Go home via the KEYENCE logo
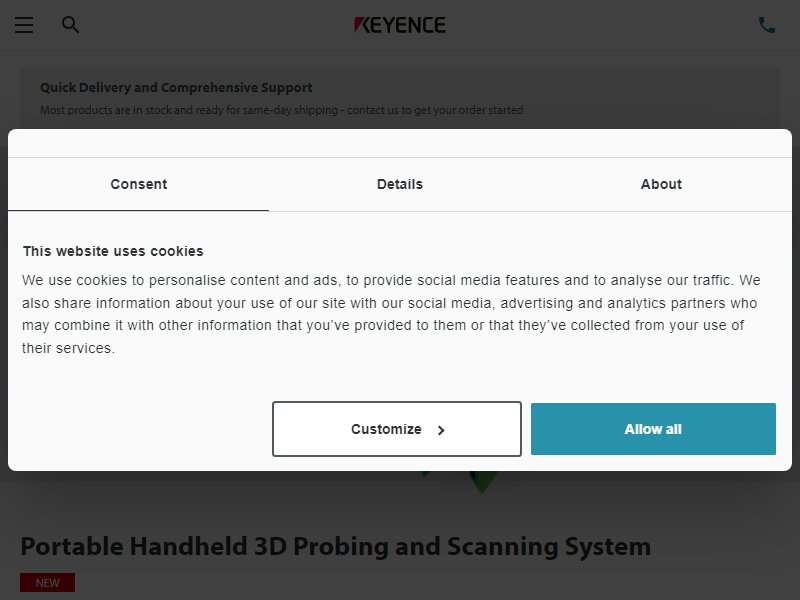Screen dimensions: 800x600 pos(400,25)
